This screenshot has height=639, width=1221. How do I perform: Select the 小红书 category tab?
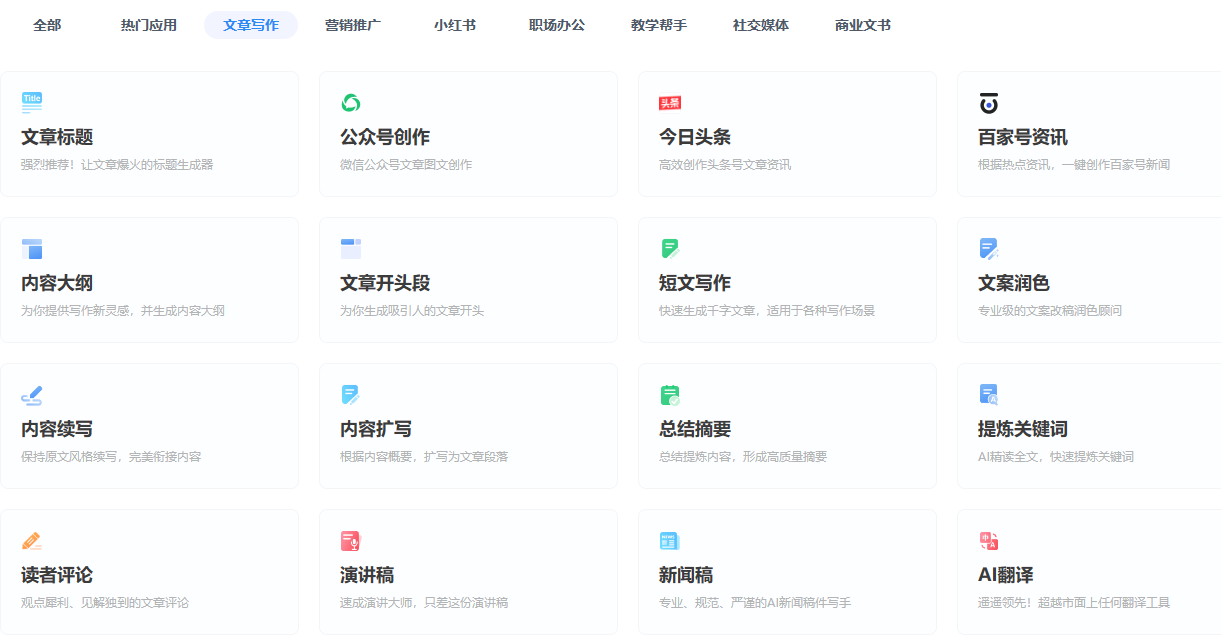(455, 25)
